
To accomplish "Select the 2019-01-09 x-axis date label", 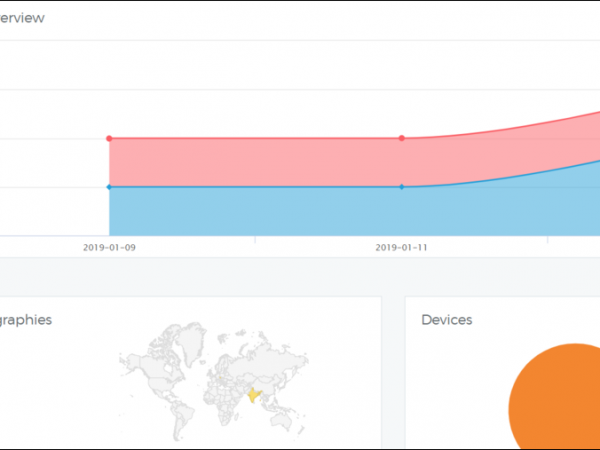I will coord(109,246).
